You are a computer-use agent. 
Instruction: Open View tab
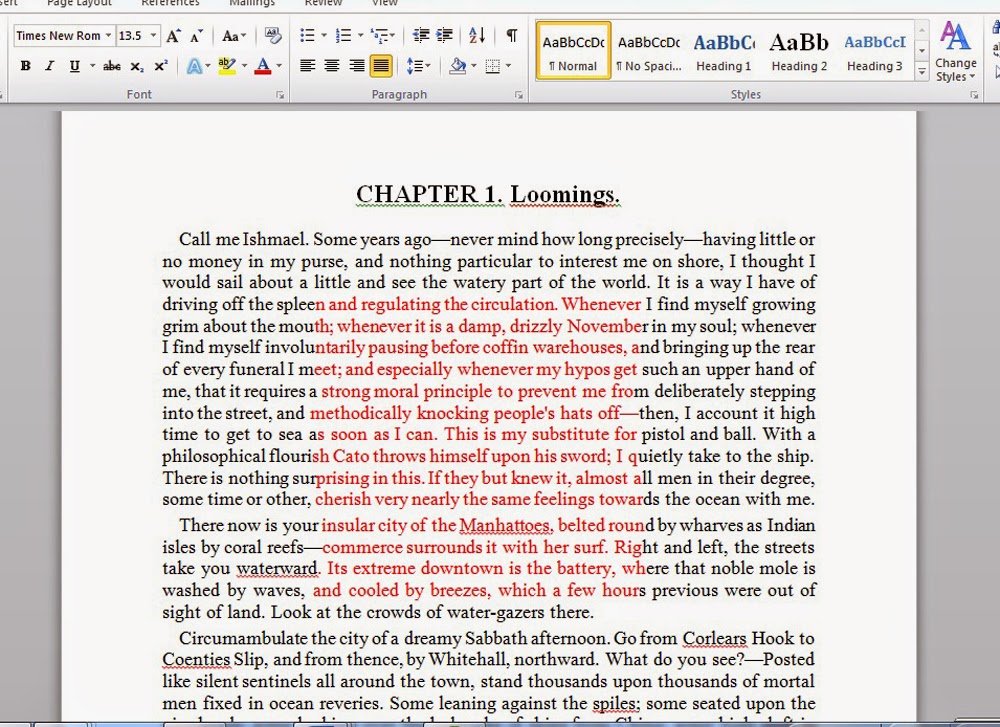(x=385, y=3)
